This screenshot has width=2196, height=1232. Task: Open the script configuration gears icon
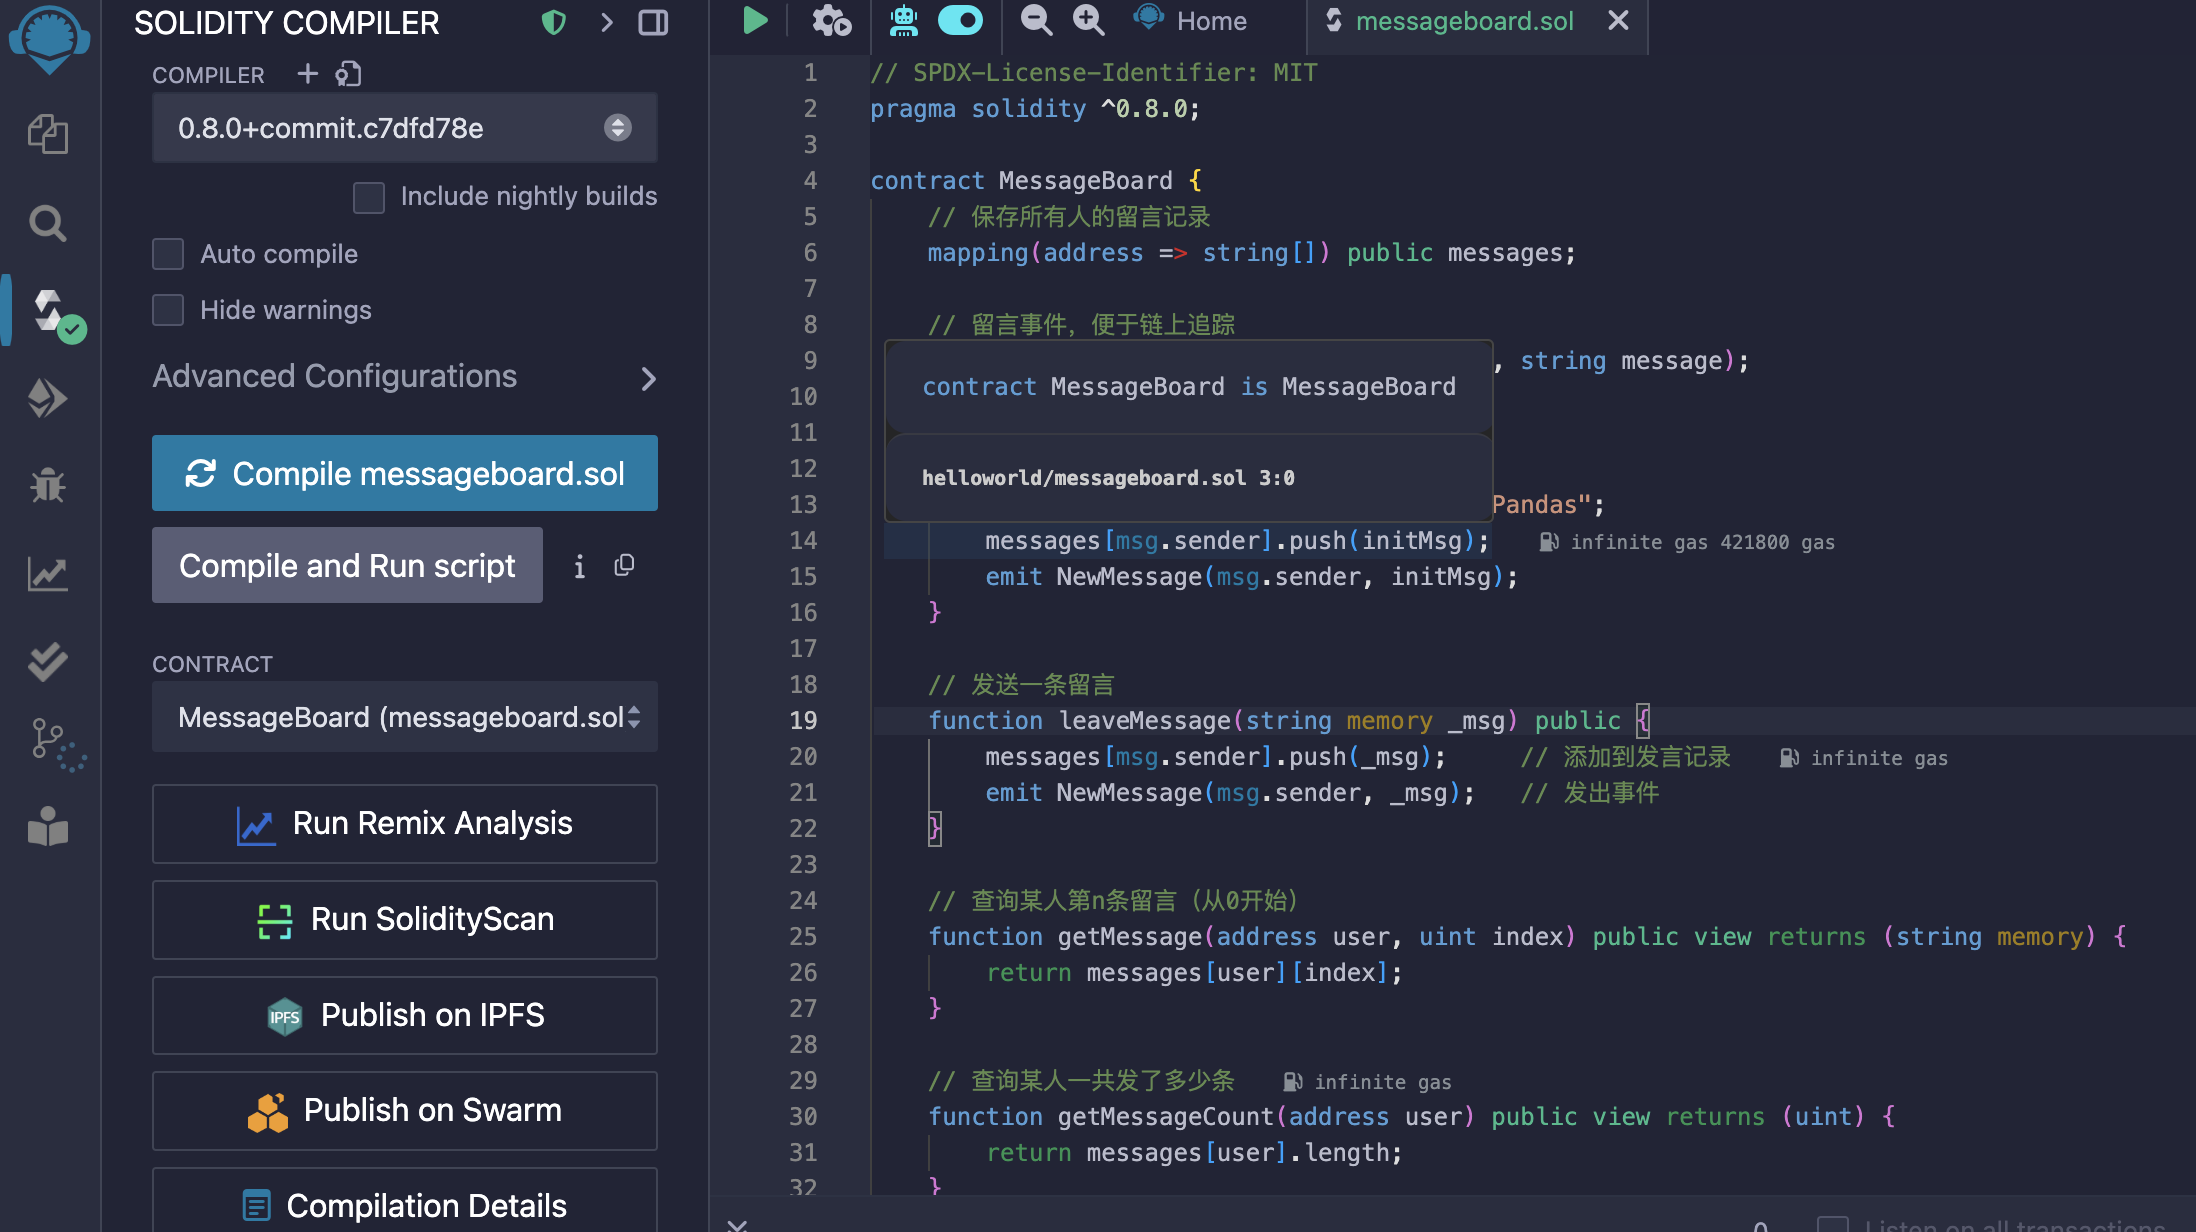pos(831,20)
